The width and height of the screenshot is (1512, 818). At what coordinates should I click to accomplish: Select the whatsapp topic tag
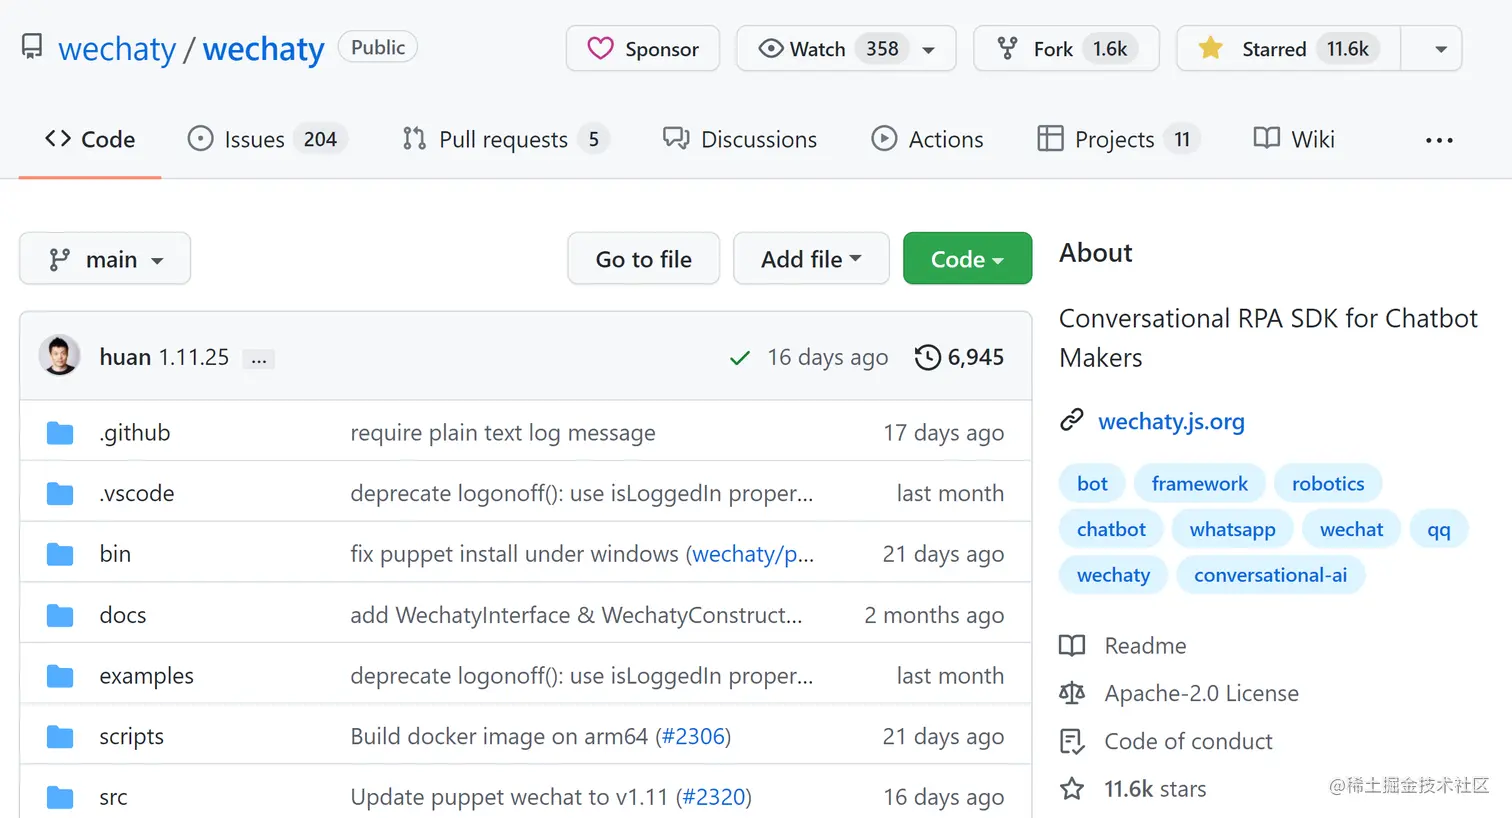1232,530
